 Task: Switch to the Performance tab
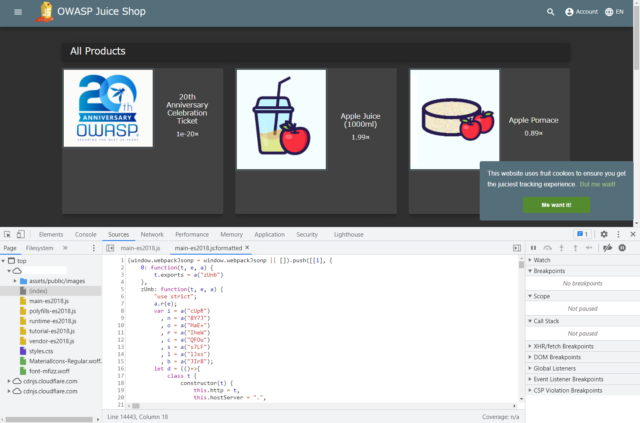click(x=192, y=234)
